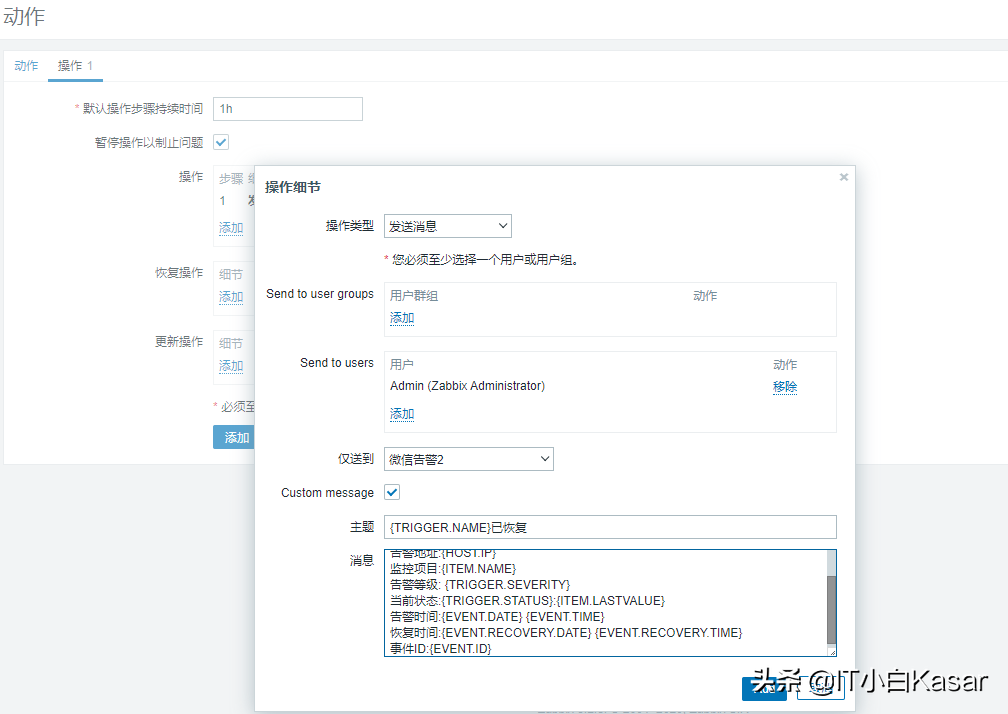Select the 操作 1 tab

[75, 66]
